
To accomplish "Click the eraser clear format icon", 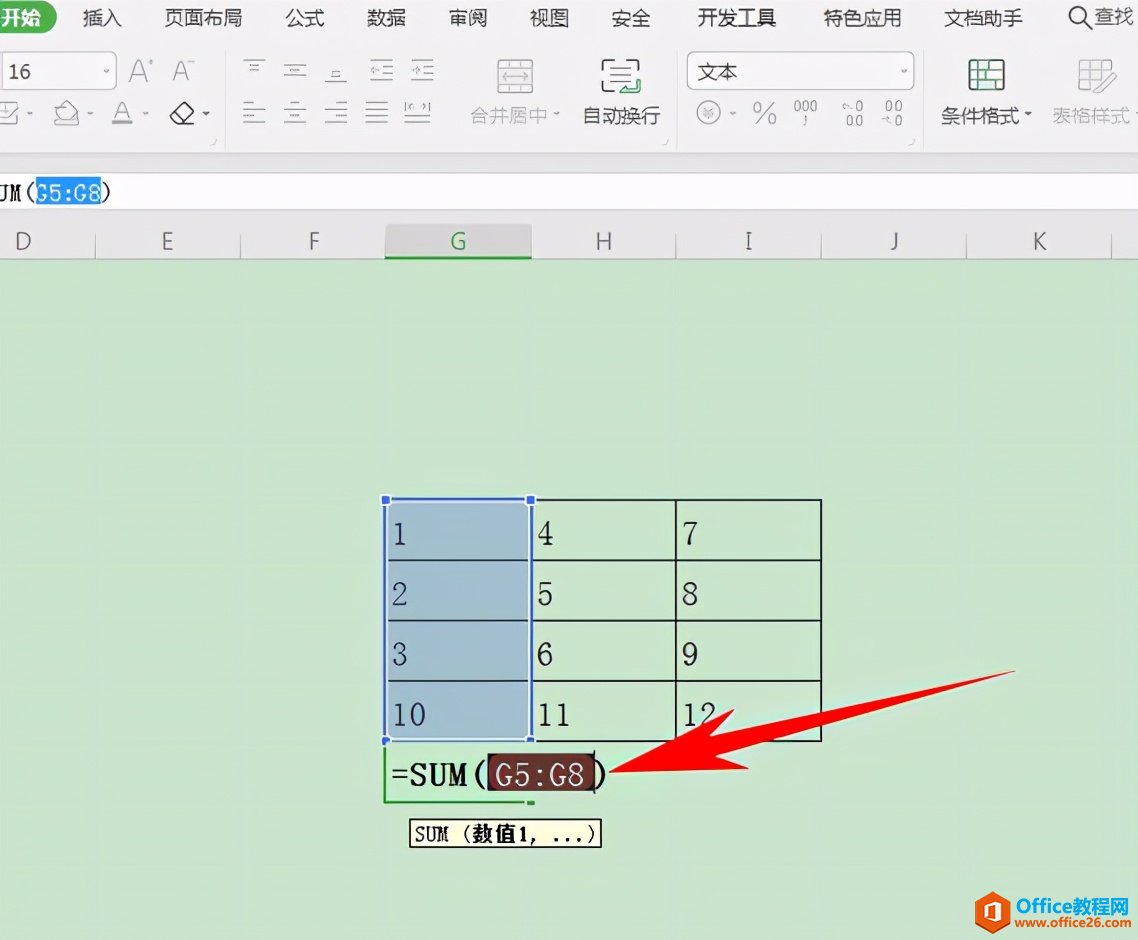I will 183,113.
